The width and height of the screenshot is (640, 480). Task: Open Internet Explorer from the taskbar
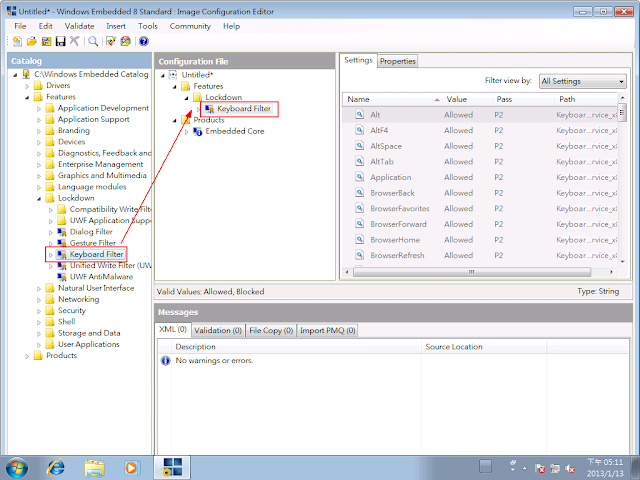coord(56,467)
